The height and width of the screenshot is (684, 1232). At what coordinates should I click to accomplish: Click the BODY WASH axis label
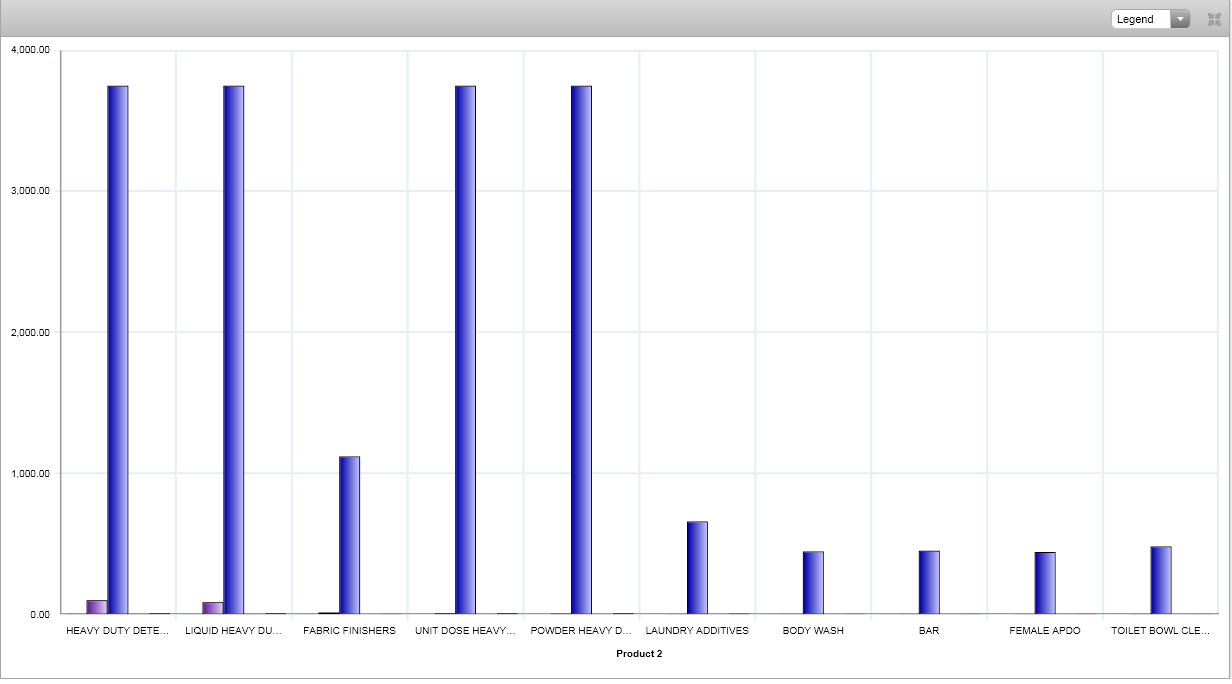pos(813,631)
